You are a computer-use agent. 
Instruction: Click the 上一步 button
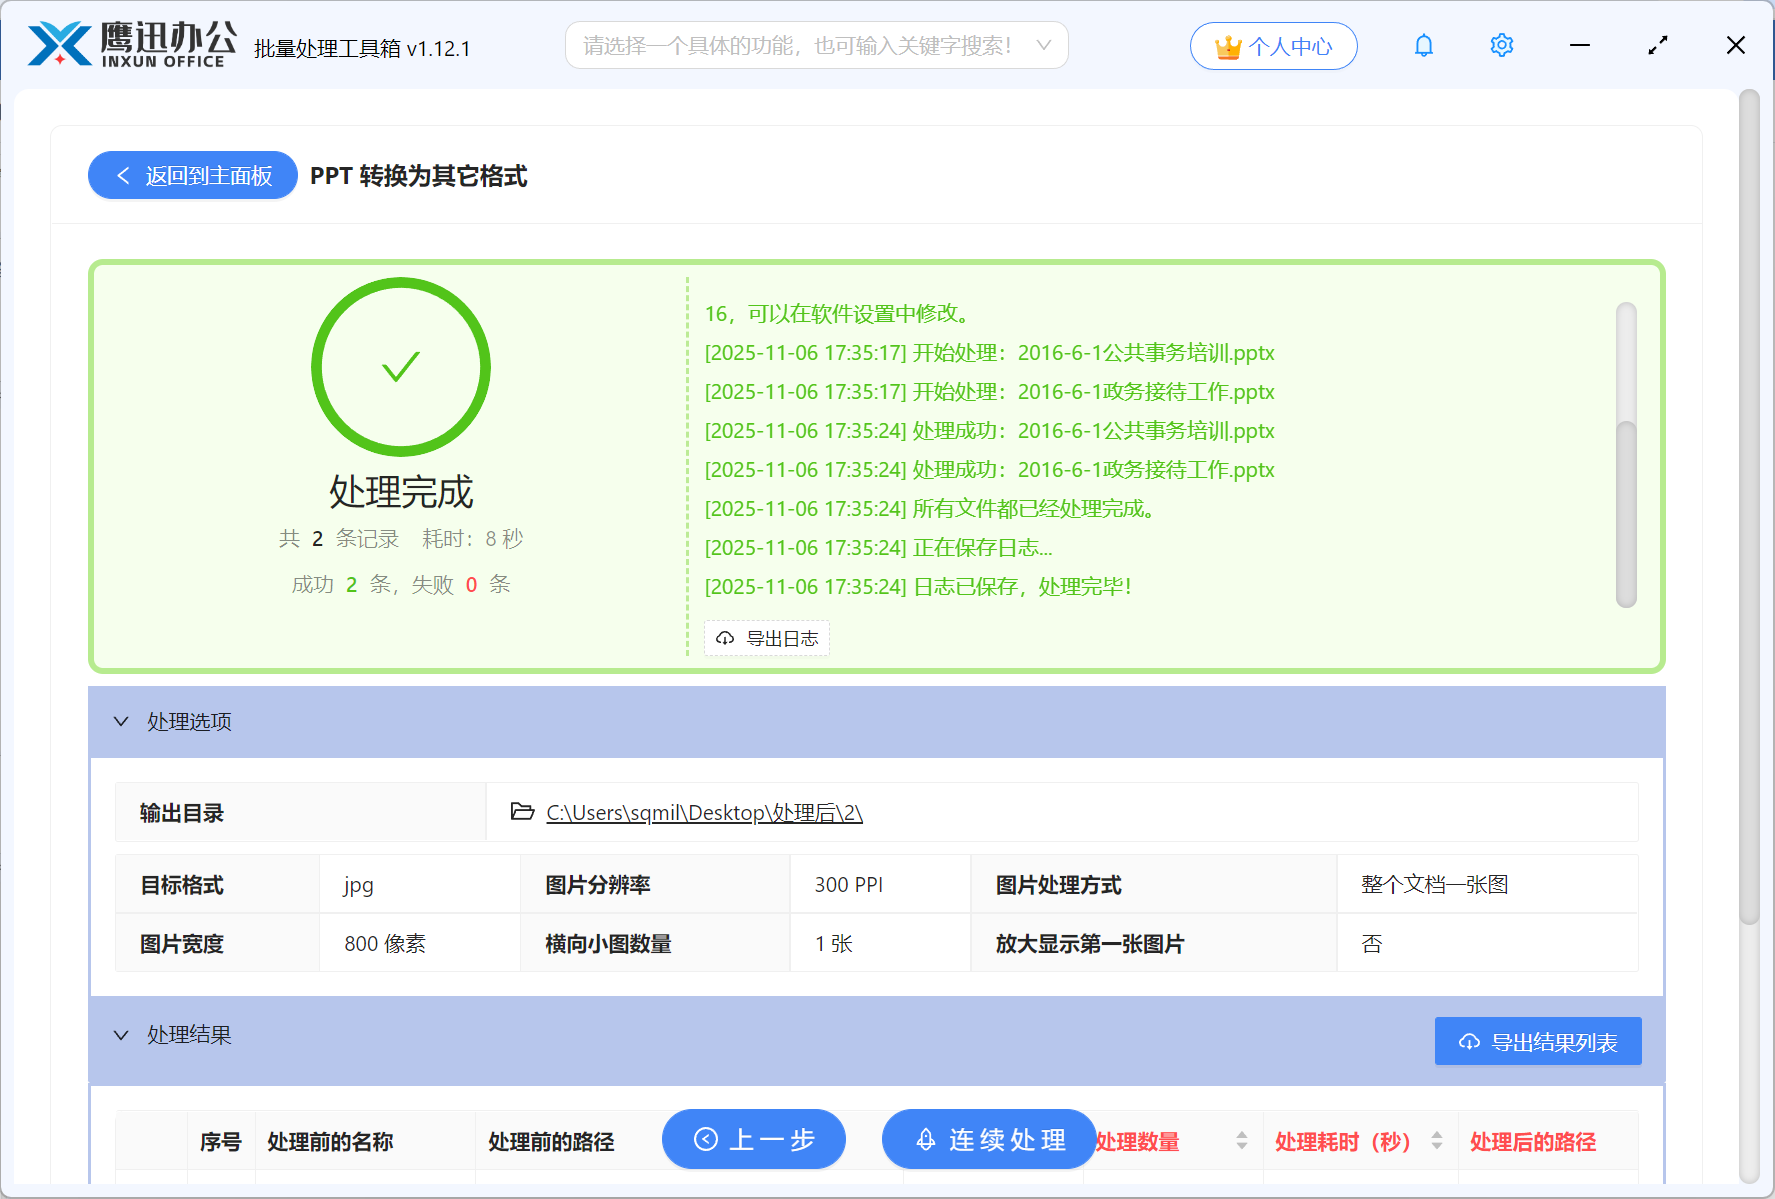(753, 1139)
